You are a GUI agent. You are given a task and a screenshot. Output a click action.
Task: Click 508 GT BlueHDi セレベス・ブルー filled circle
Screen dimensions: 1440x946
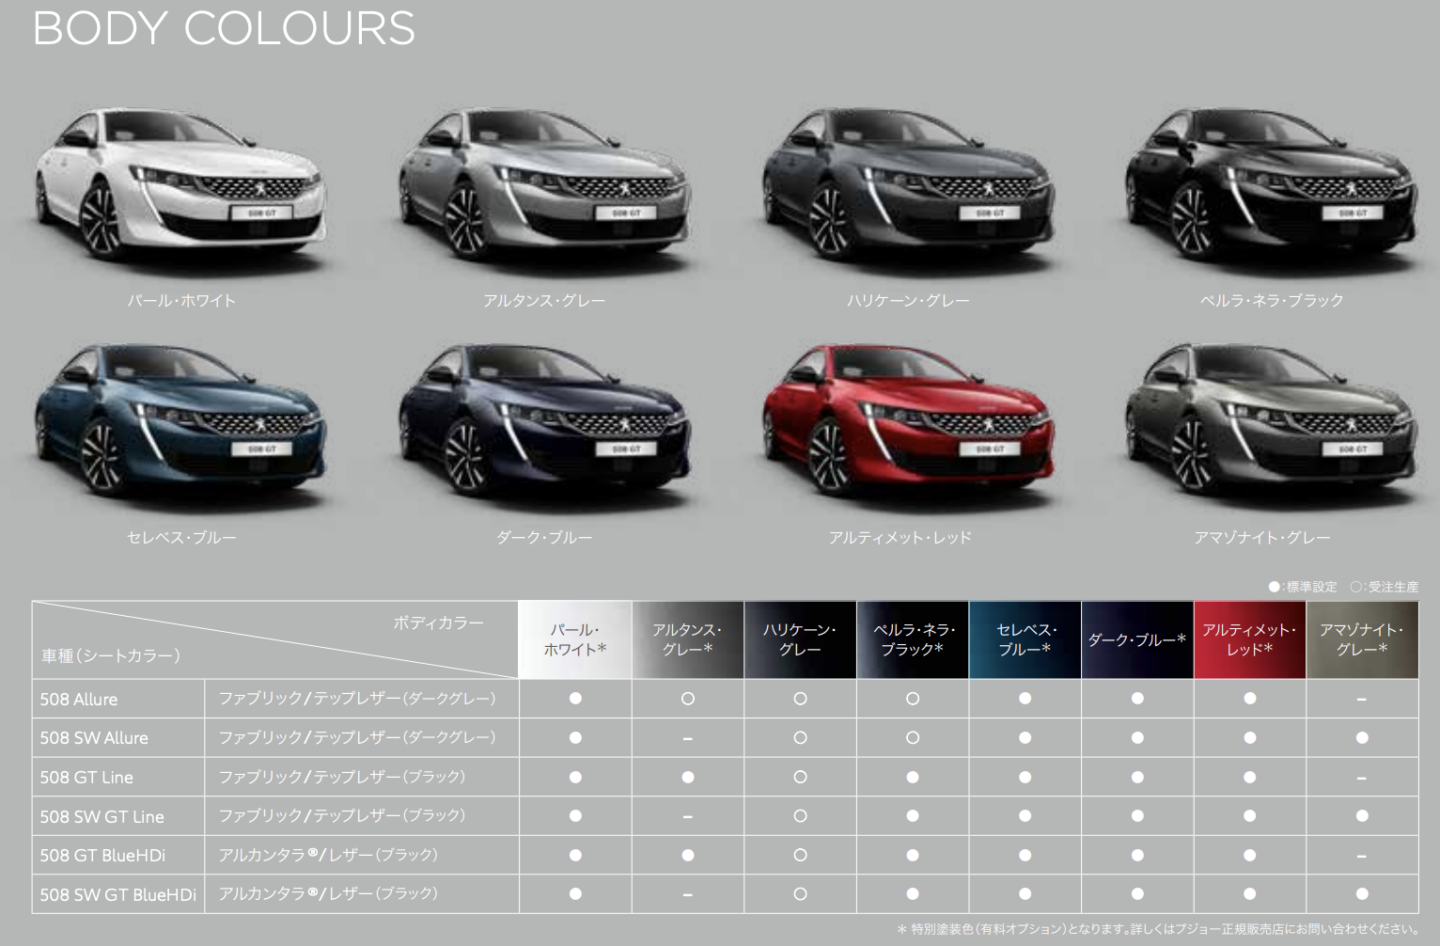[1025, 855]
